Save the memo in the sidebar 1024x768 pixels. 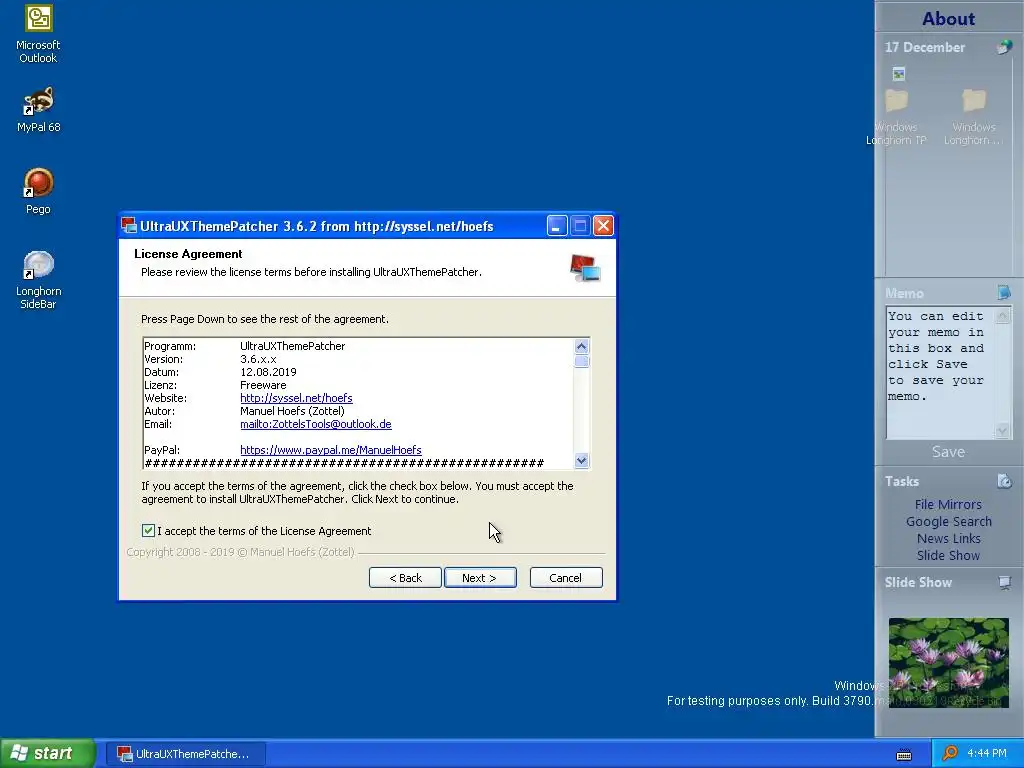coord(948,452)
